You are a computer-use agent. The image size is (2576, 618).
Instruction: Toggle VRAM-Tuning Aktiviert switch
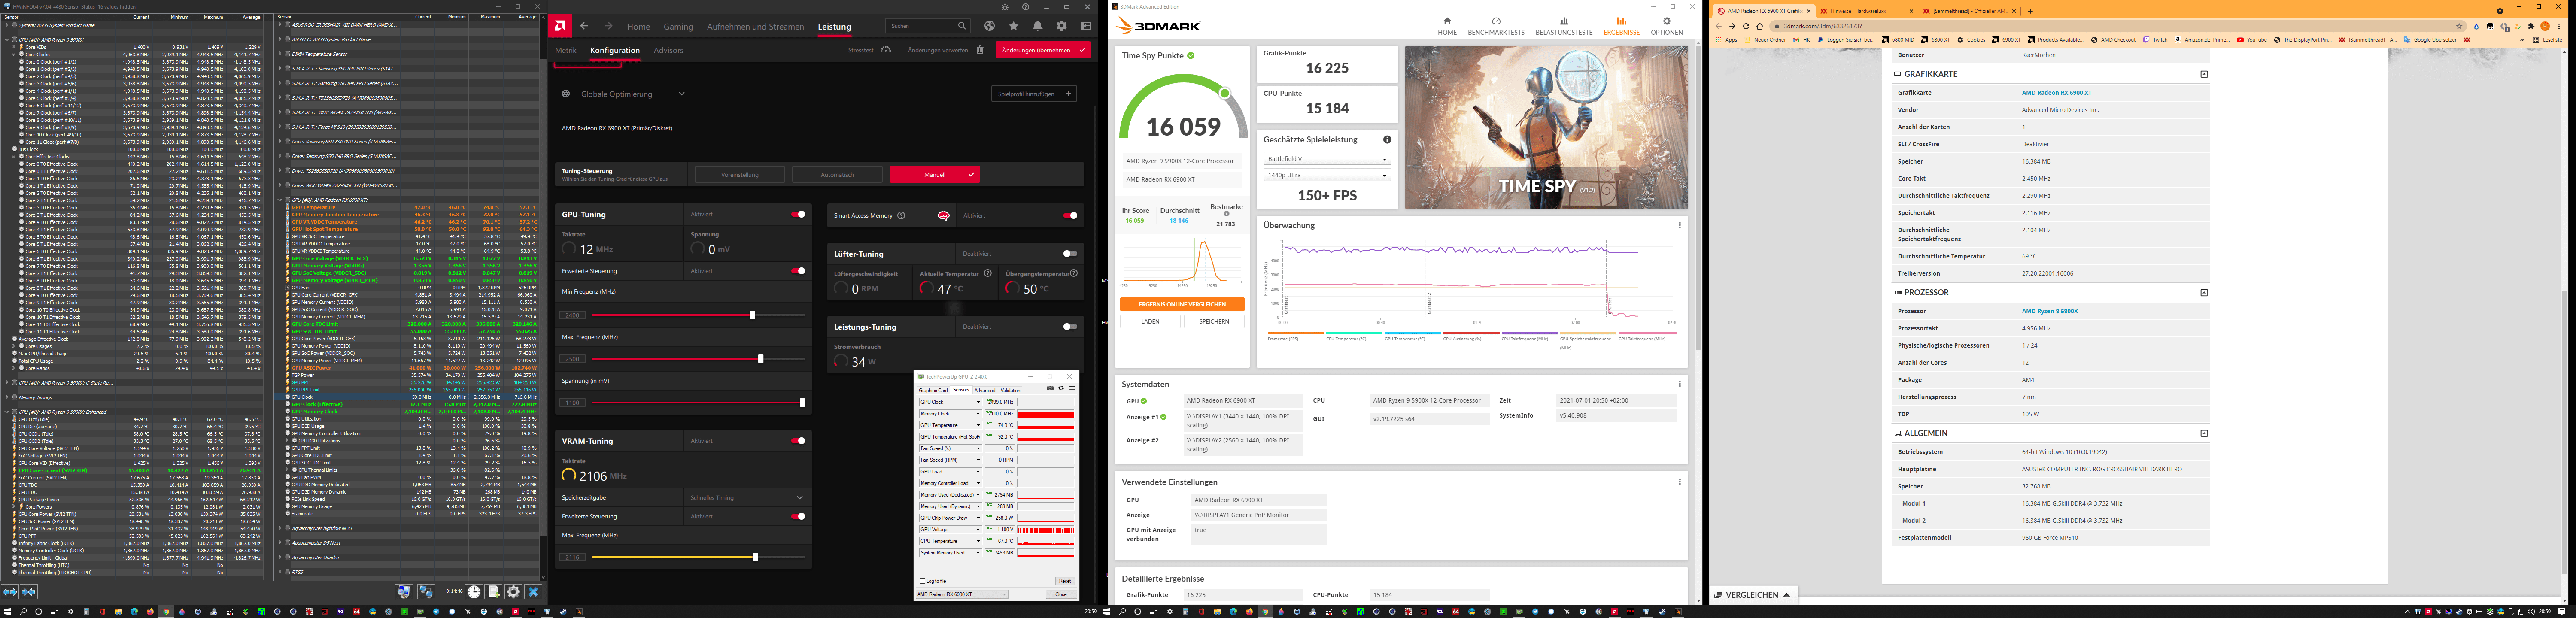(798, 441)
